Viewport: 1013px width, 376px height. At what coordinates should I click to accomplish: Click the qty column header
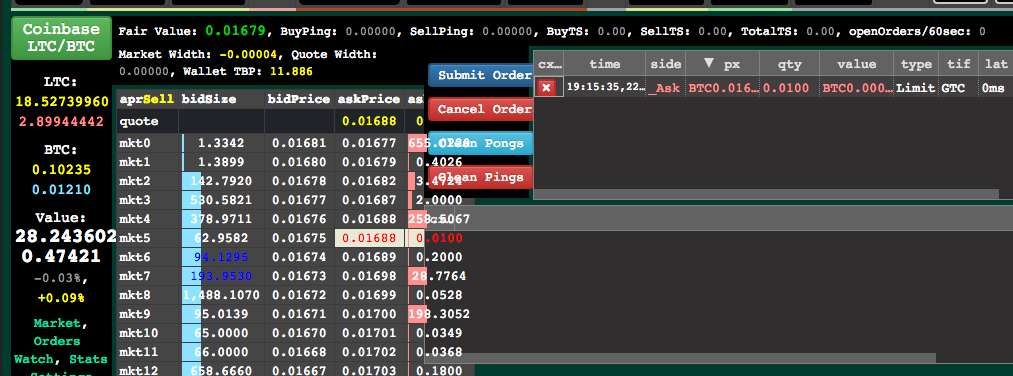(x=789, y=64)
